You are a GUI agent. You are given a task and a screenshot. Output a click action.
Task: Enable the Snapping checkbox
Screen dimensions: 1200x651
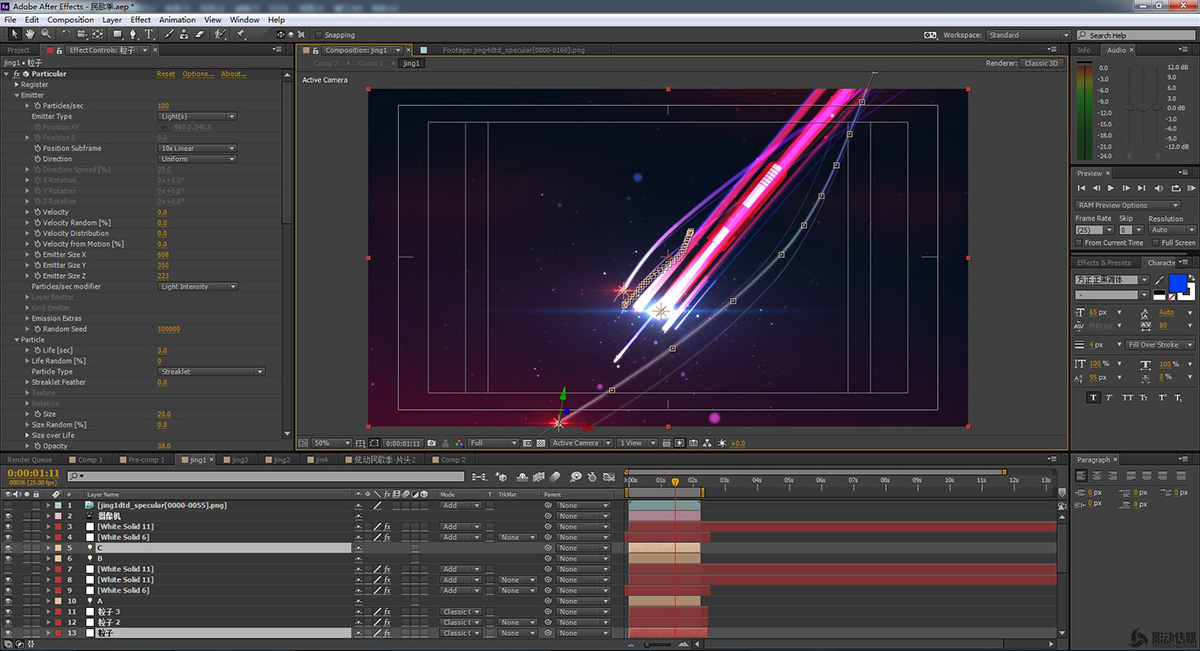(318, 35)
